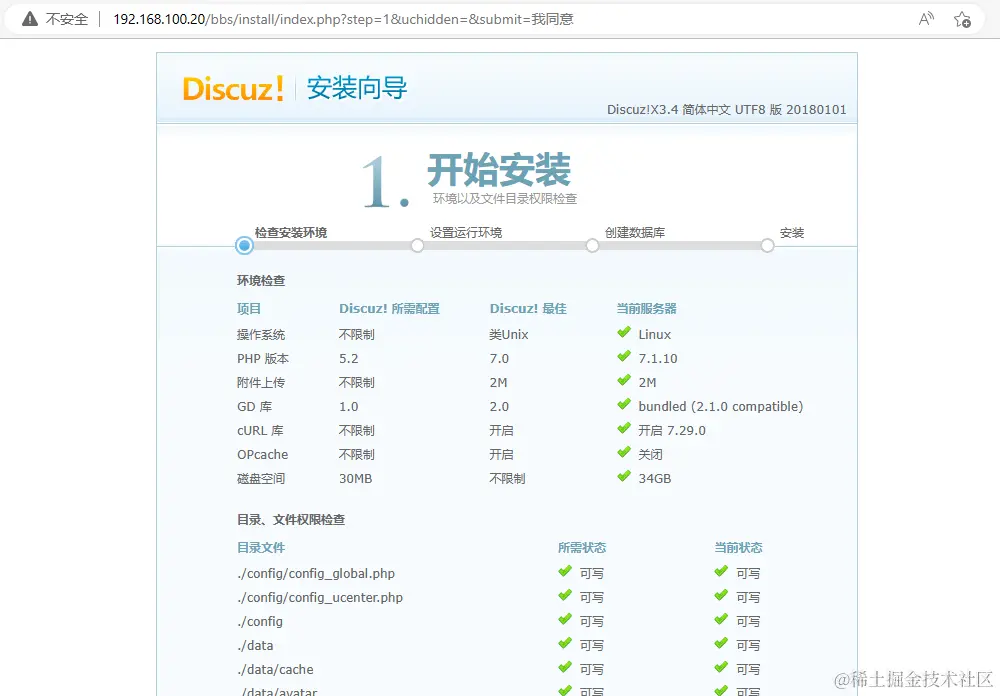1000x696 pixels.
Task: Click the cURL 库 row label
Action: [260, 431]
